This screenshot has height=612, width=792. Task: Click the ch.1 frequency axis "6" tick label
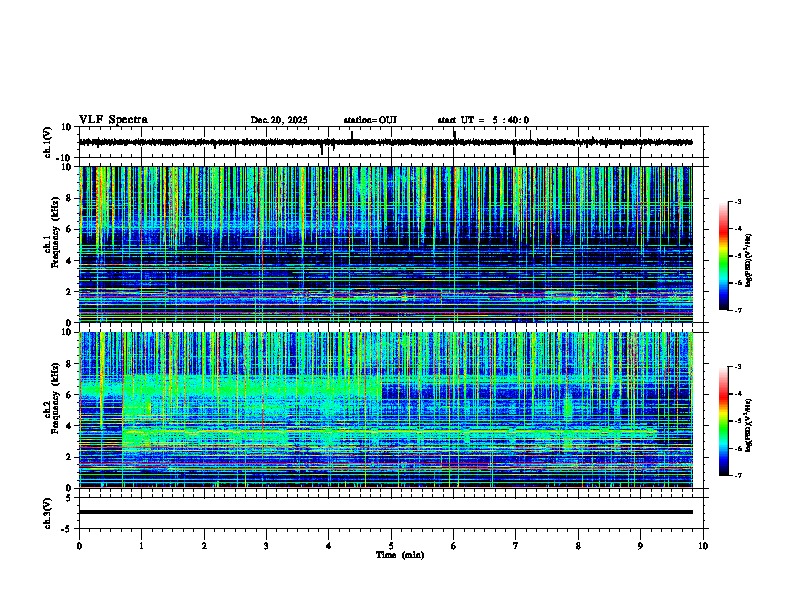[x=70, y=229]
